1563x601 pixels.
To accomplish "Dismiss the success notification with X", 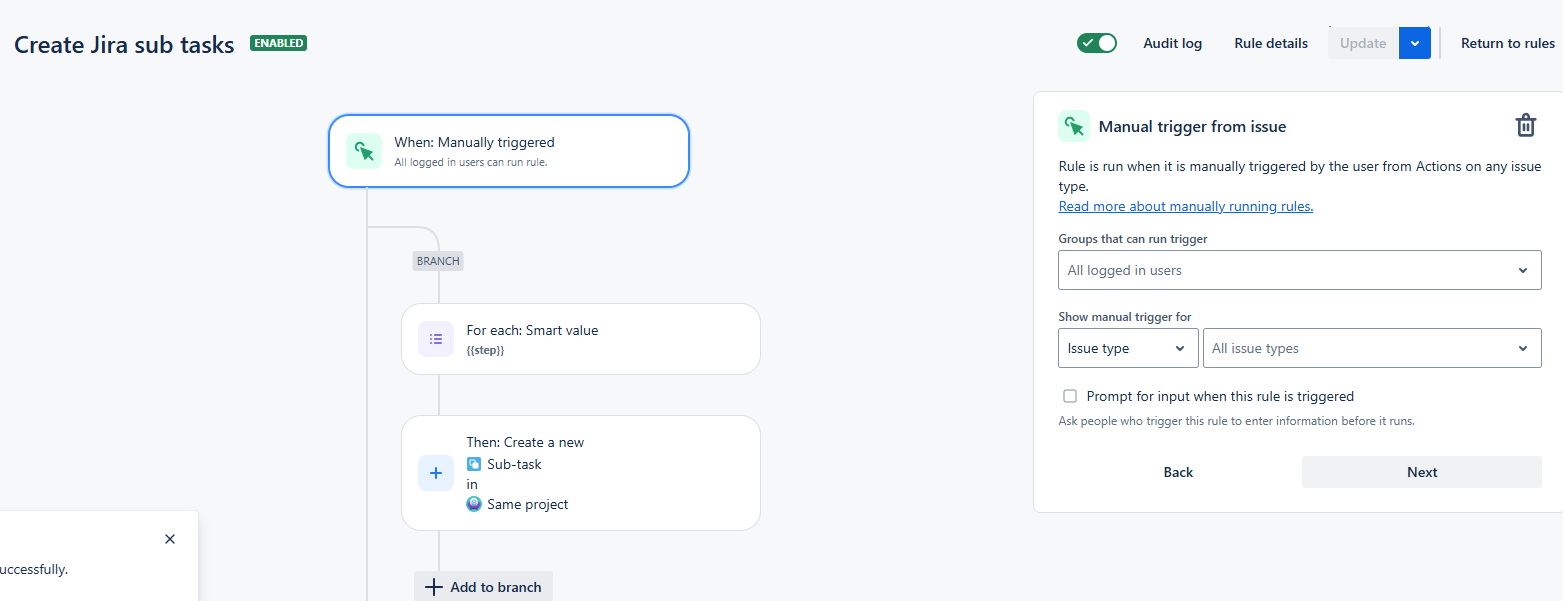I will point(170,539).
